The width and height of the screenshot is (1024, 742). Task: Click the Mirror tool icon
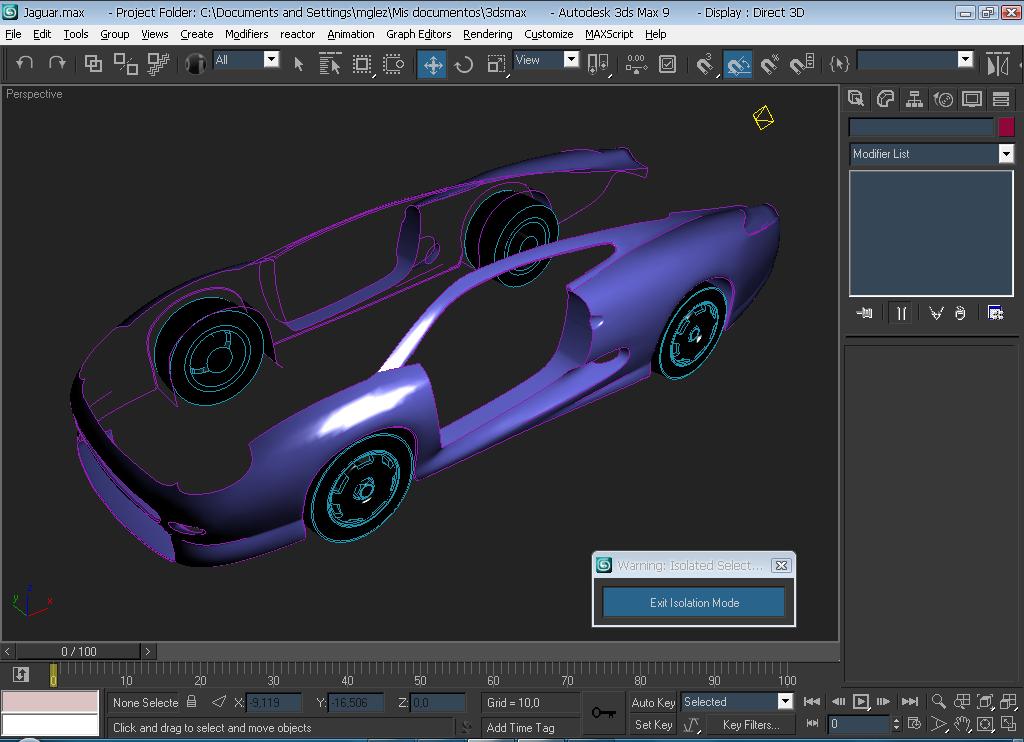click(x=997, y=64)
